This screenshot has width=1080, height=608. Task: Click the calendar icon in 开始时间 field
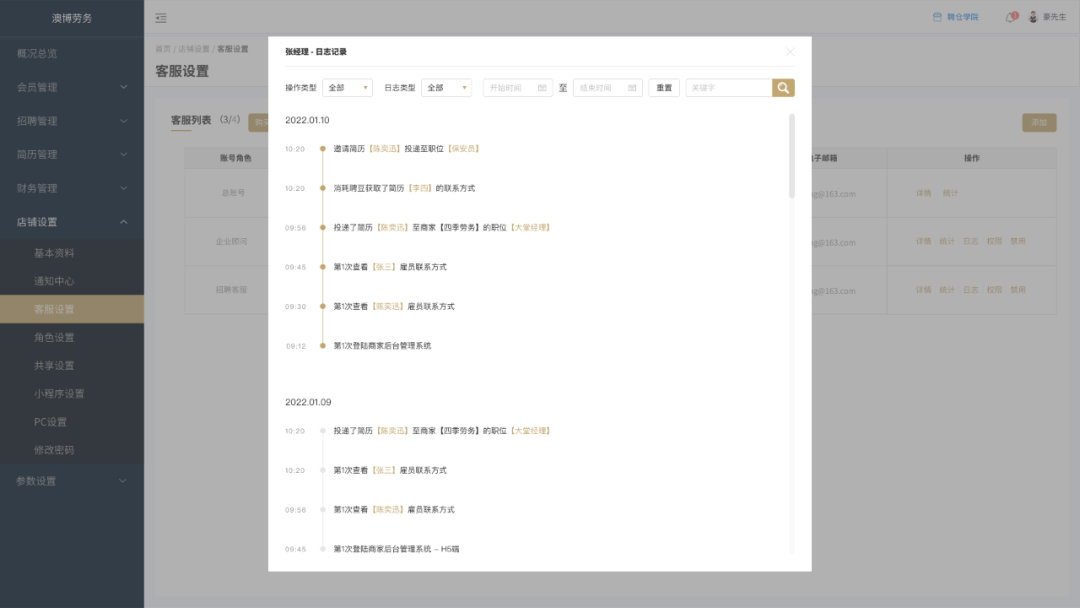(x=542, y=87)
